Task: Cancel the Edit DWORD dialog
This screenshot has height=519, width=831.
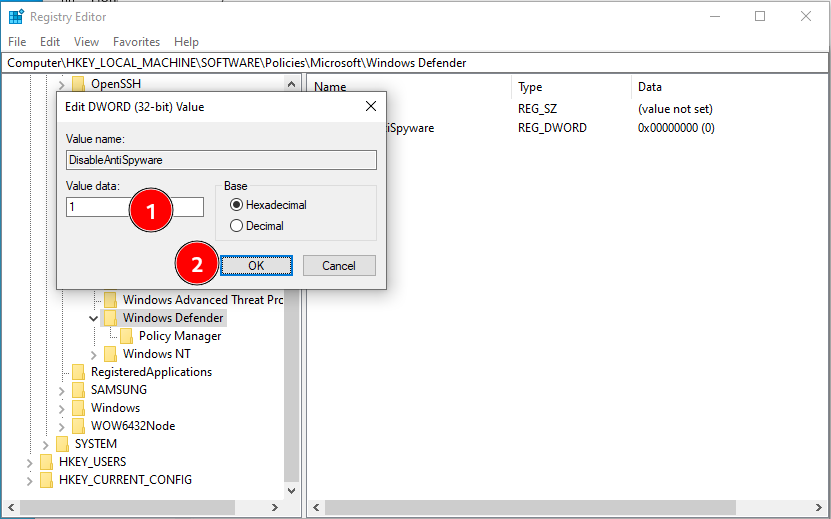Action: tap(338, 265)
